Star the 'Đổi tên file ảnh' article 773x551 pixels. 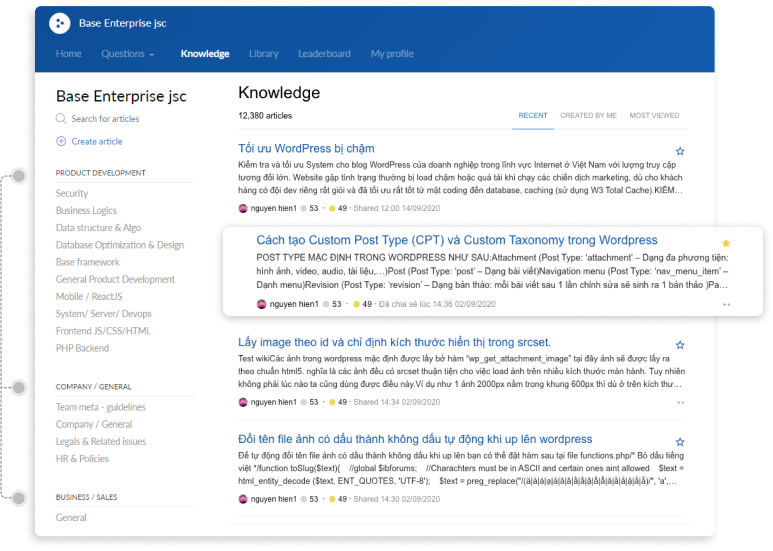[680, 442]
